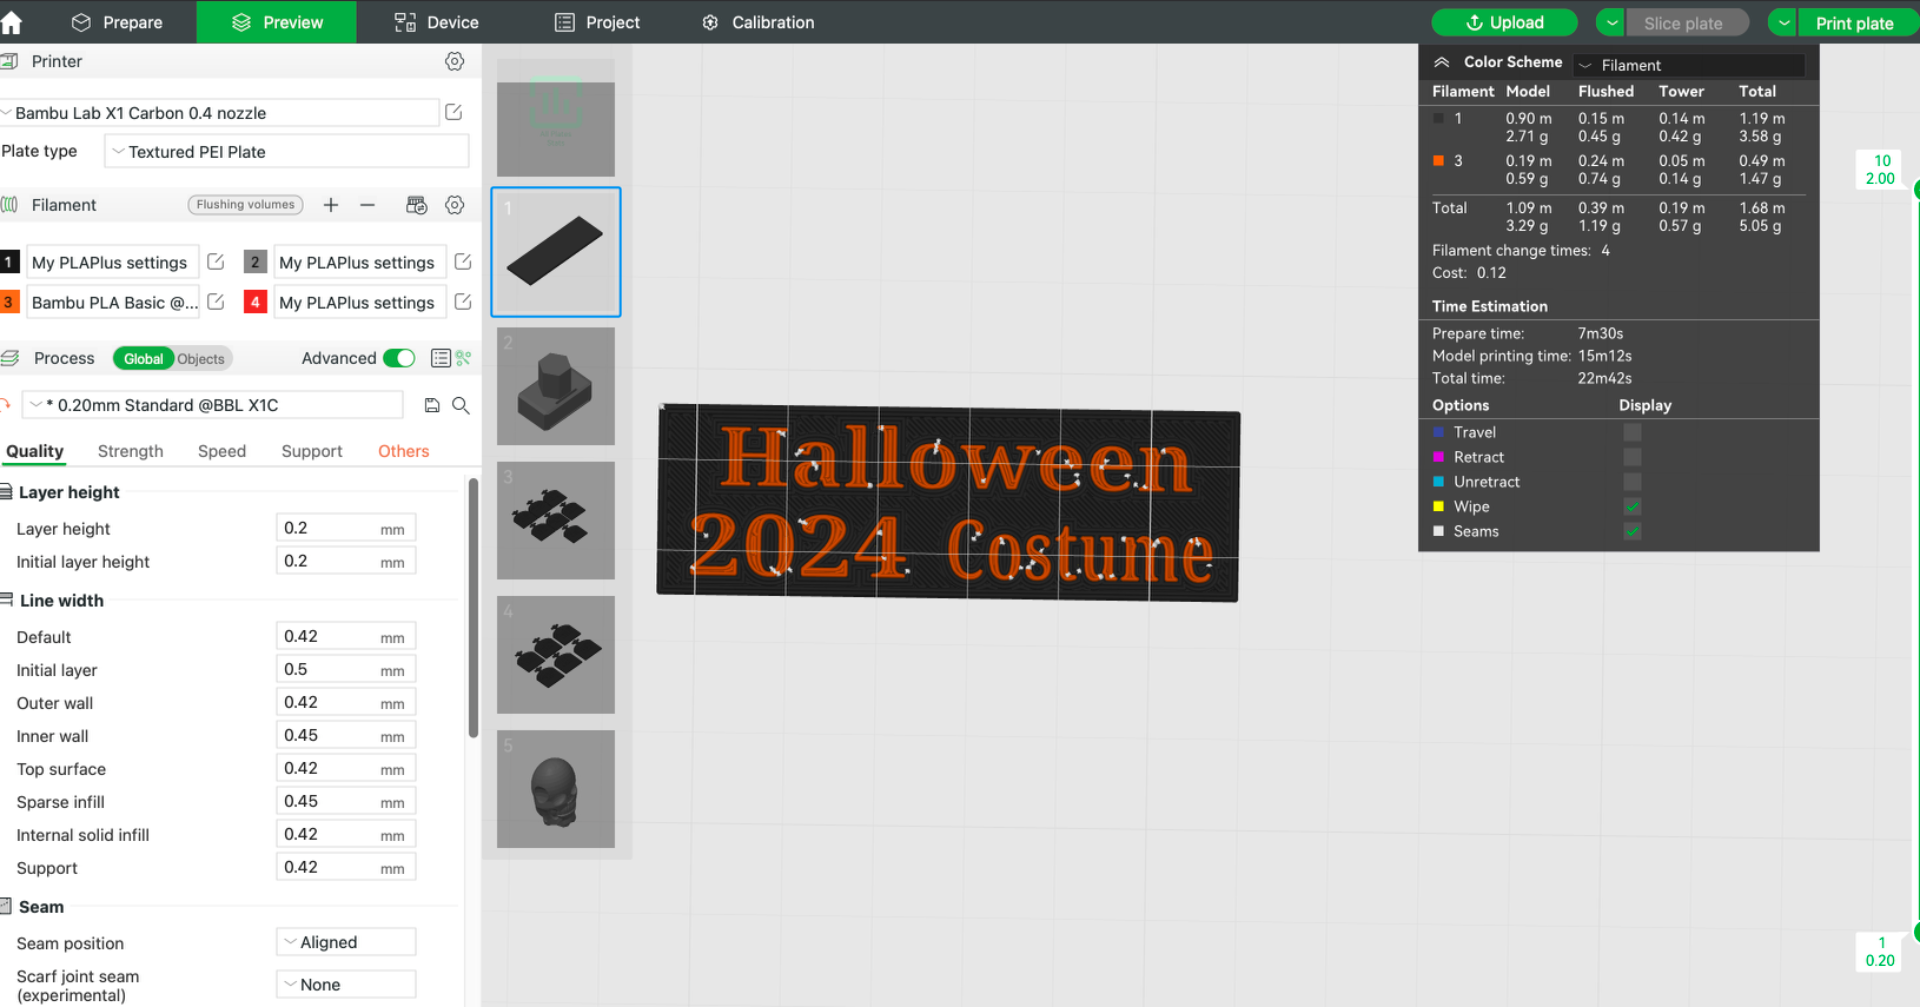Save the process preset with the disk icon
The width and height of the screenshot is (1920, 1007).
click(432, 405)
